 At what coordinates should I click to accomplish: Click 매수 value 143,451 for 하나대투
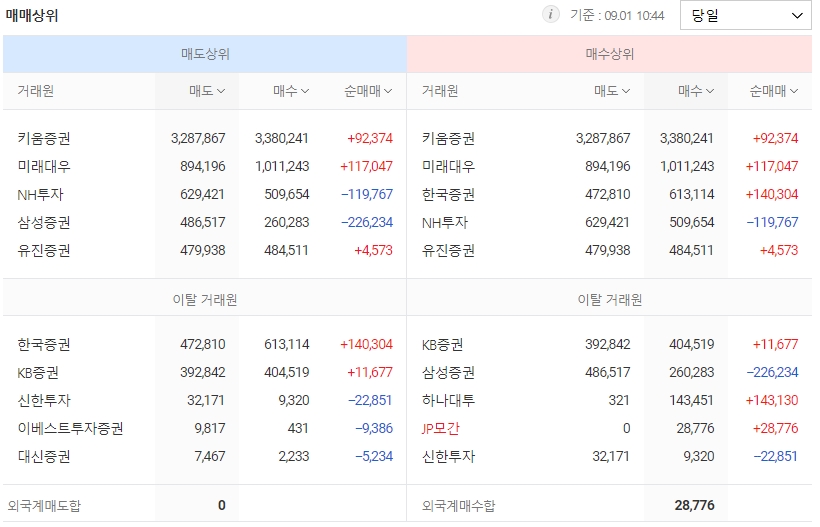click(x=691, y=400)
